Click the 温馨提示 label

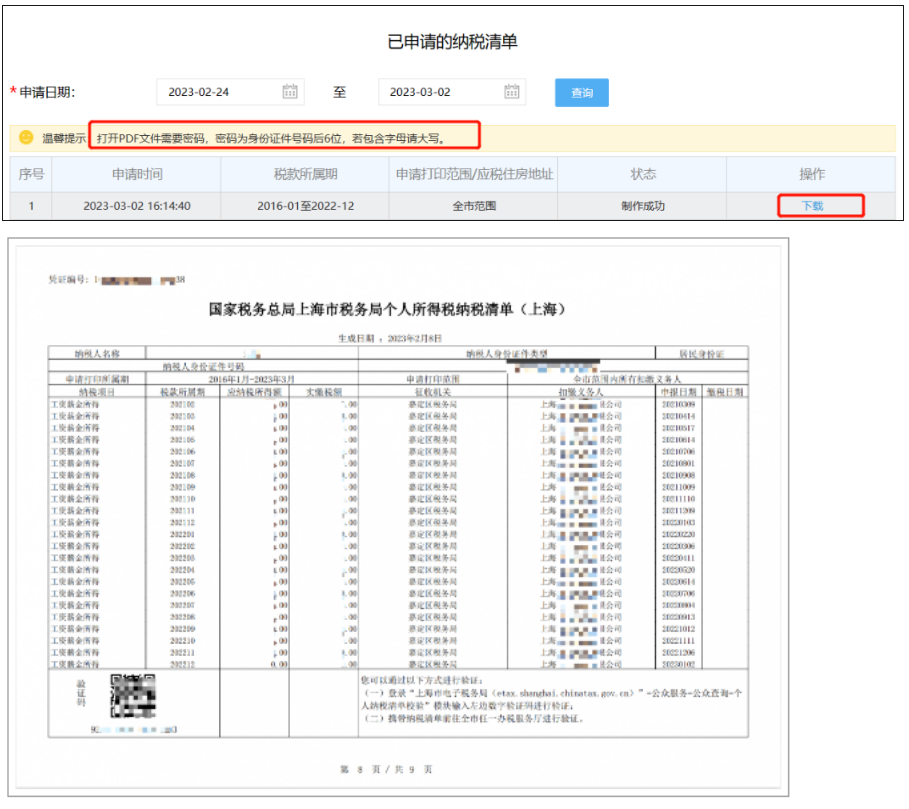click(x=64, y=138)
